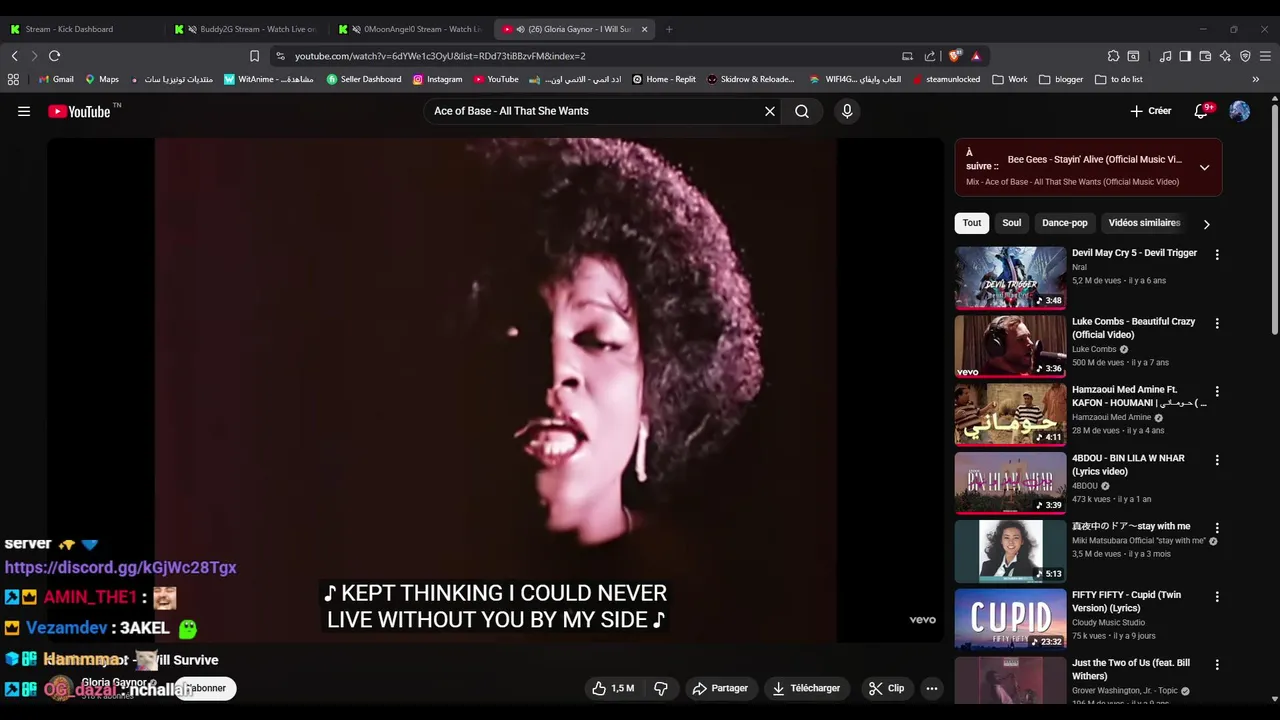Open the Miki Matsubara Official channel link
Image resolution: width=1280 pixels, height=720 pixels.
click(x=1139, y=541)
